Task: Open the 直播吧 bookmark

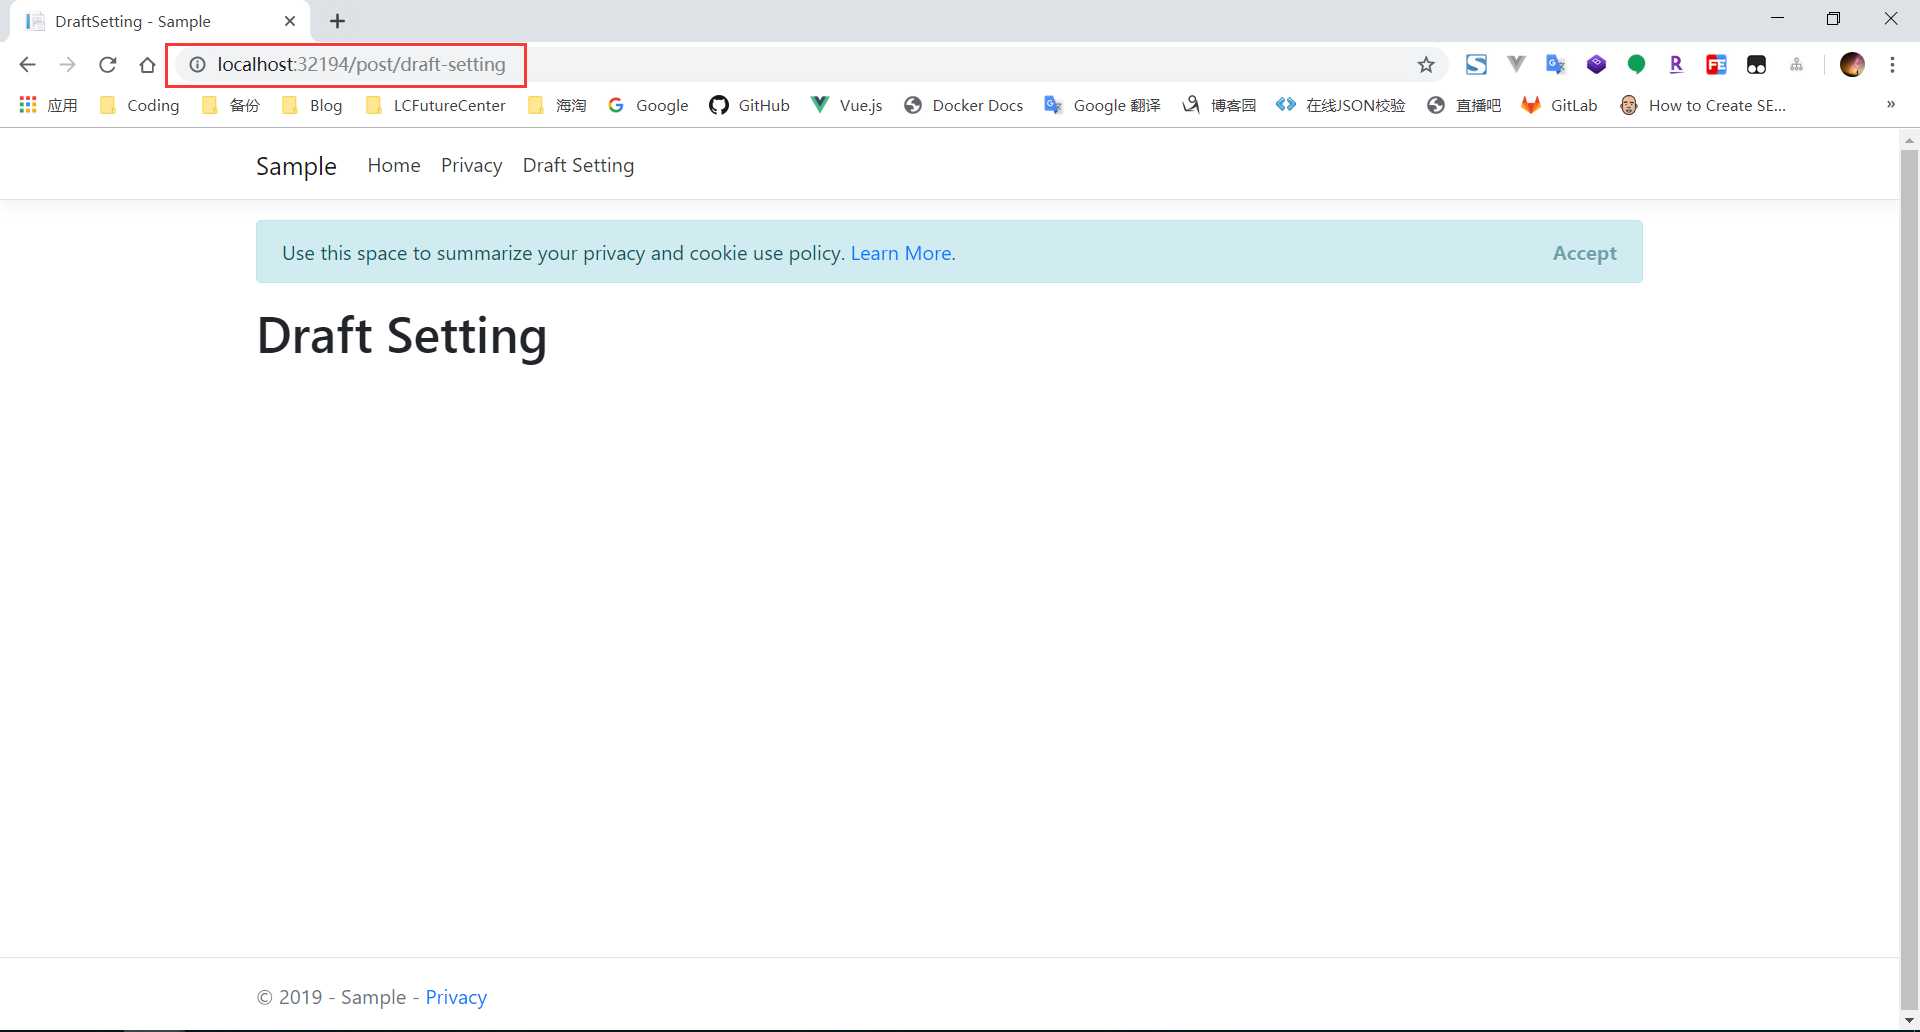Action: (1464, 105)
